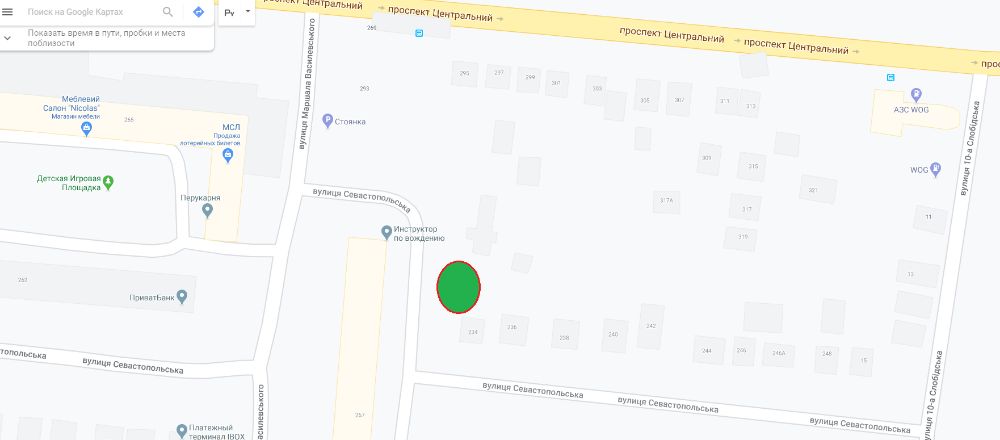
Task: Click building number 263
Action: [x=22, y=279]
